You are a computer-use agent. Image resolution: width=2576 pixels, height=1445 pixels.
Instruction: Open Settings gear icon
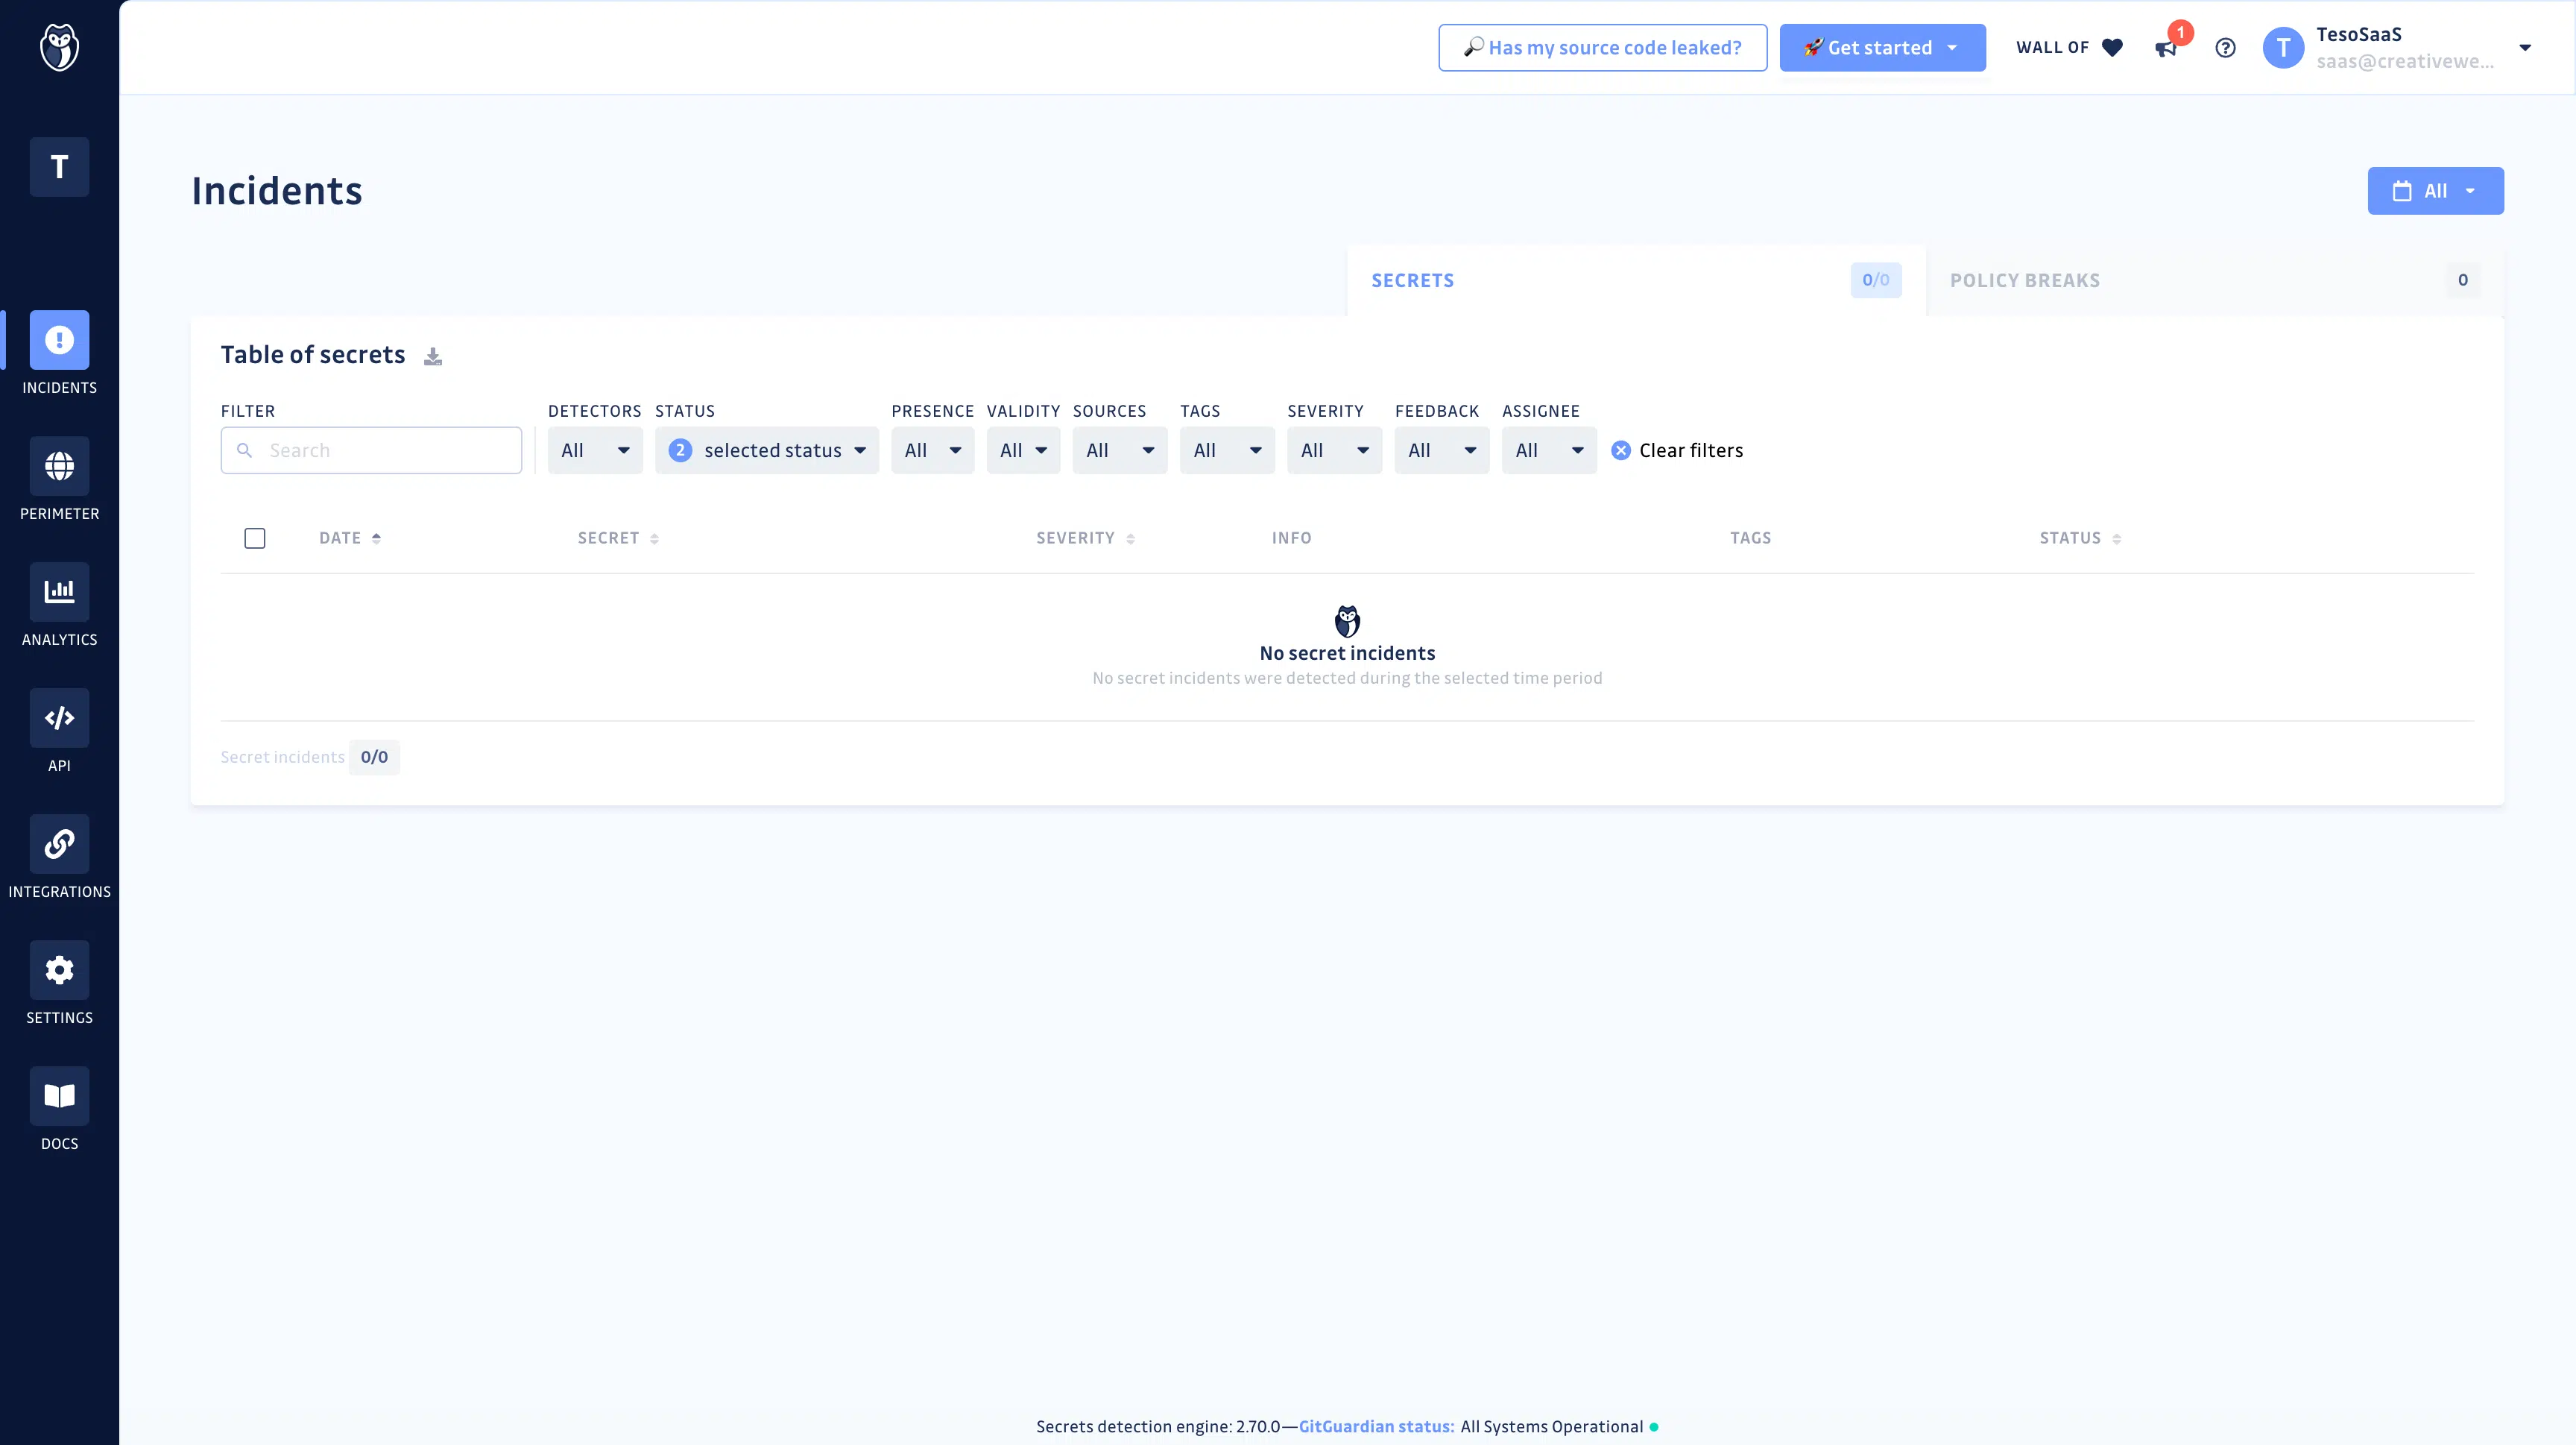tap(59, 970)
